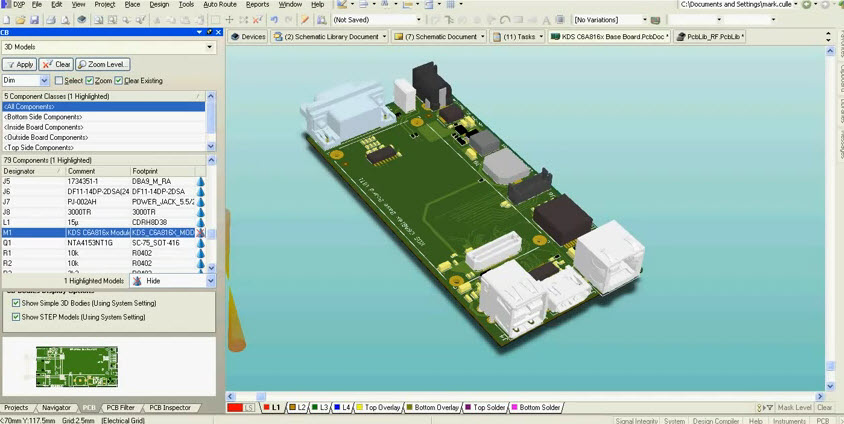
Task: Click the Undo arrow icon
Action: [275, 20]
